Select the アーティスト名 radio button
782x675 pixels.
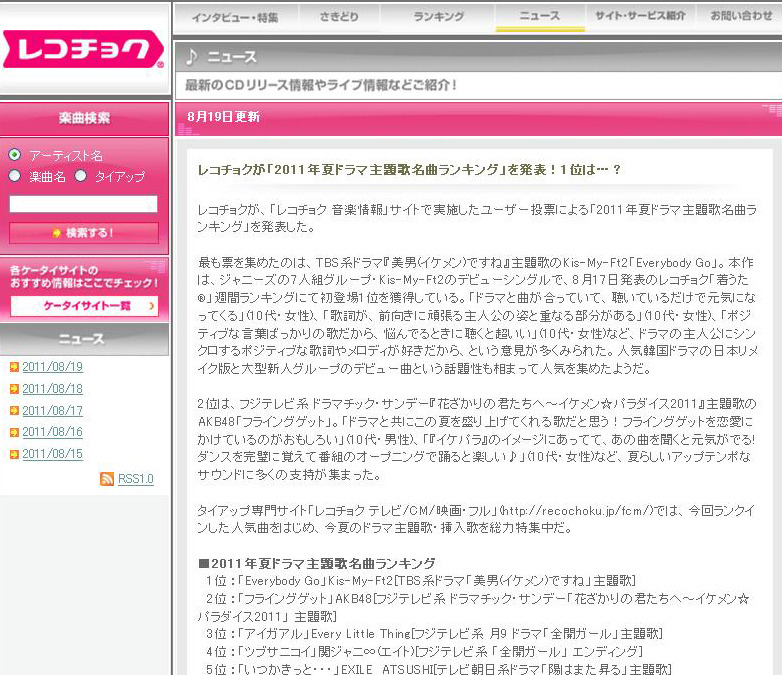(14, 155)
